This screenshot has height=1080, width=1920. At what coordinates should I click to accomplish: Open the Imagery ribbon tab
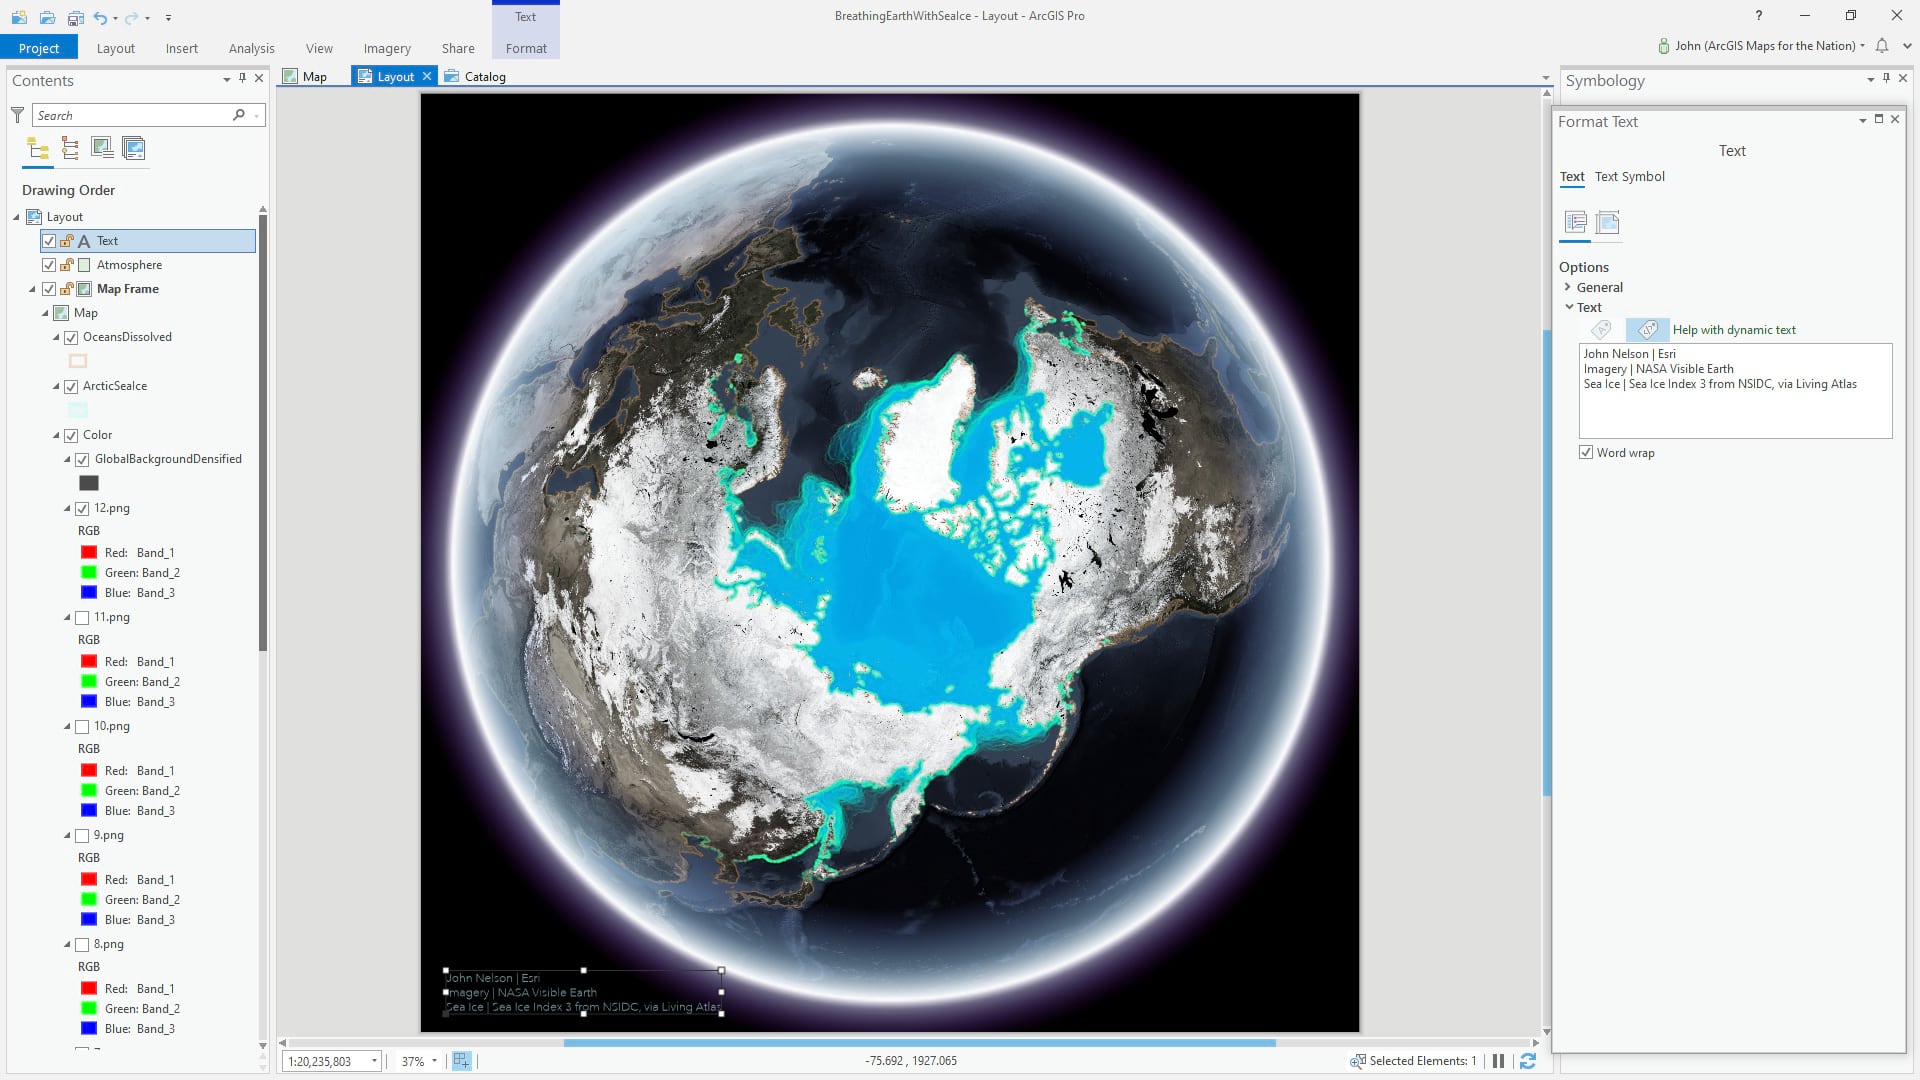pos(386,48)
